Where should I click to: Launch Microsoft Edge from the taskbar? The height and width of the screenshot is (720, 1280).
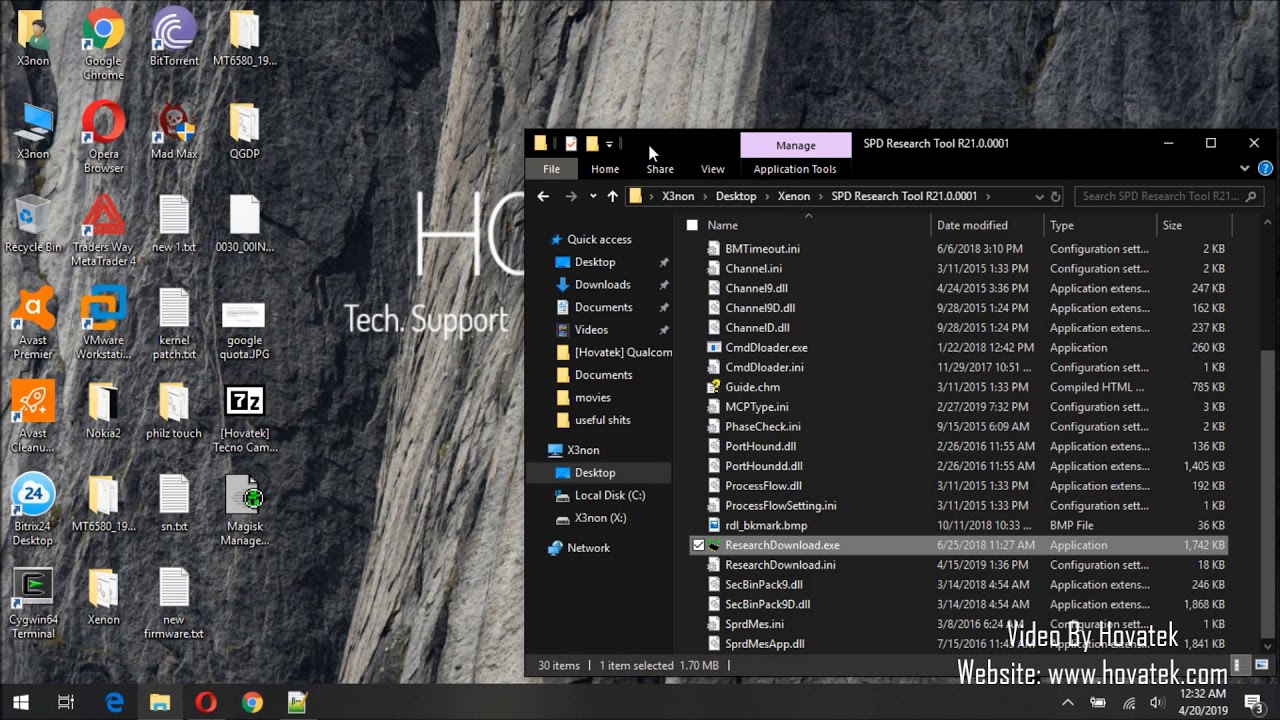pos(114,702)
